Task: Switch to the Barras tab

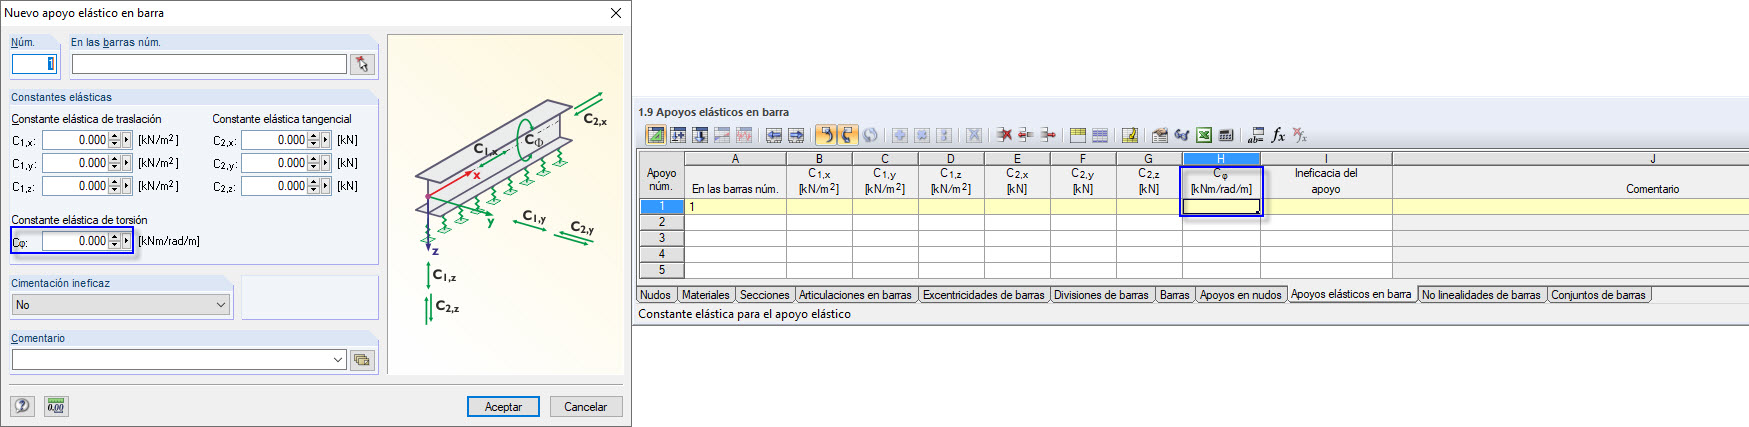Action: pyautogui.click(x=1174, y=295)
